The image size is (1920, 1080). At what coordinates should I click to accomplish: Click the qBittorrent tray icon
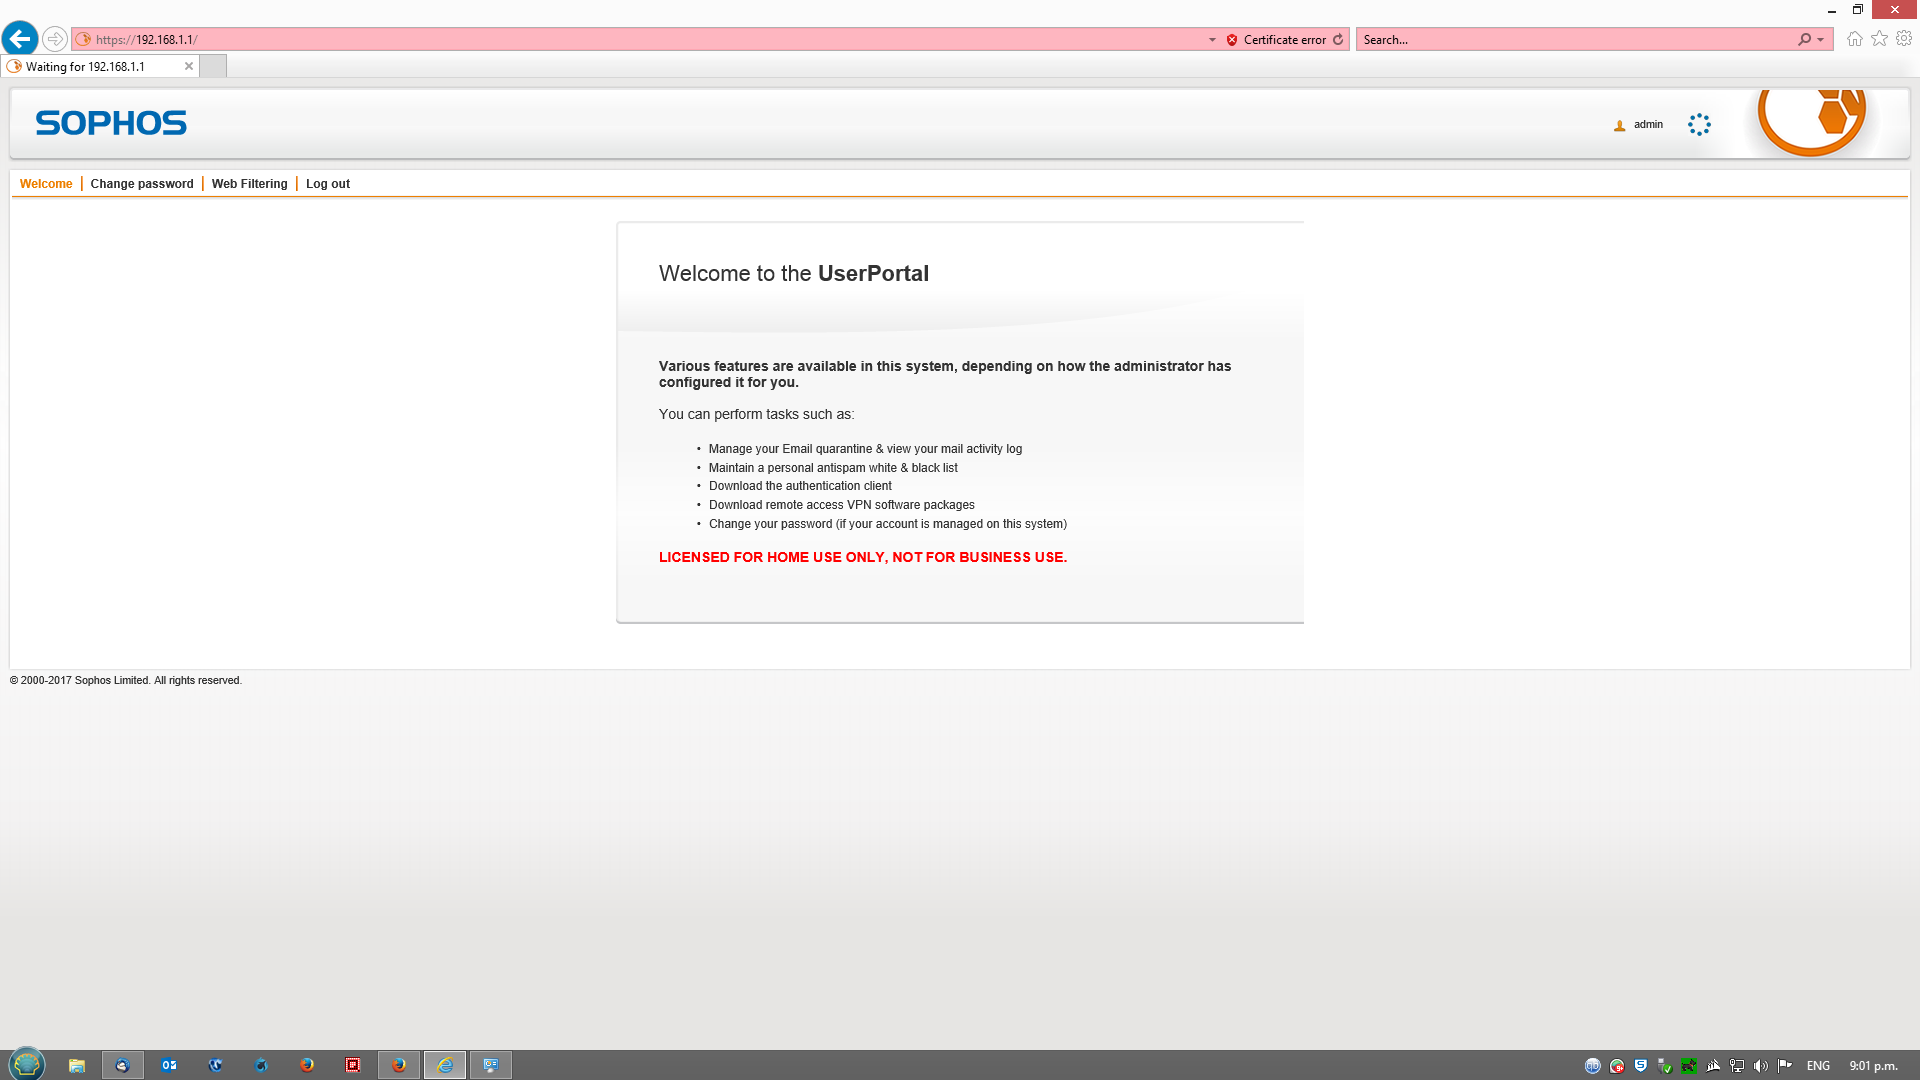point(1593,1066)
